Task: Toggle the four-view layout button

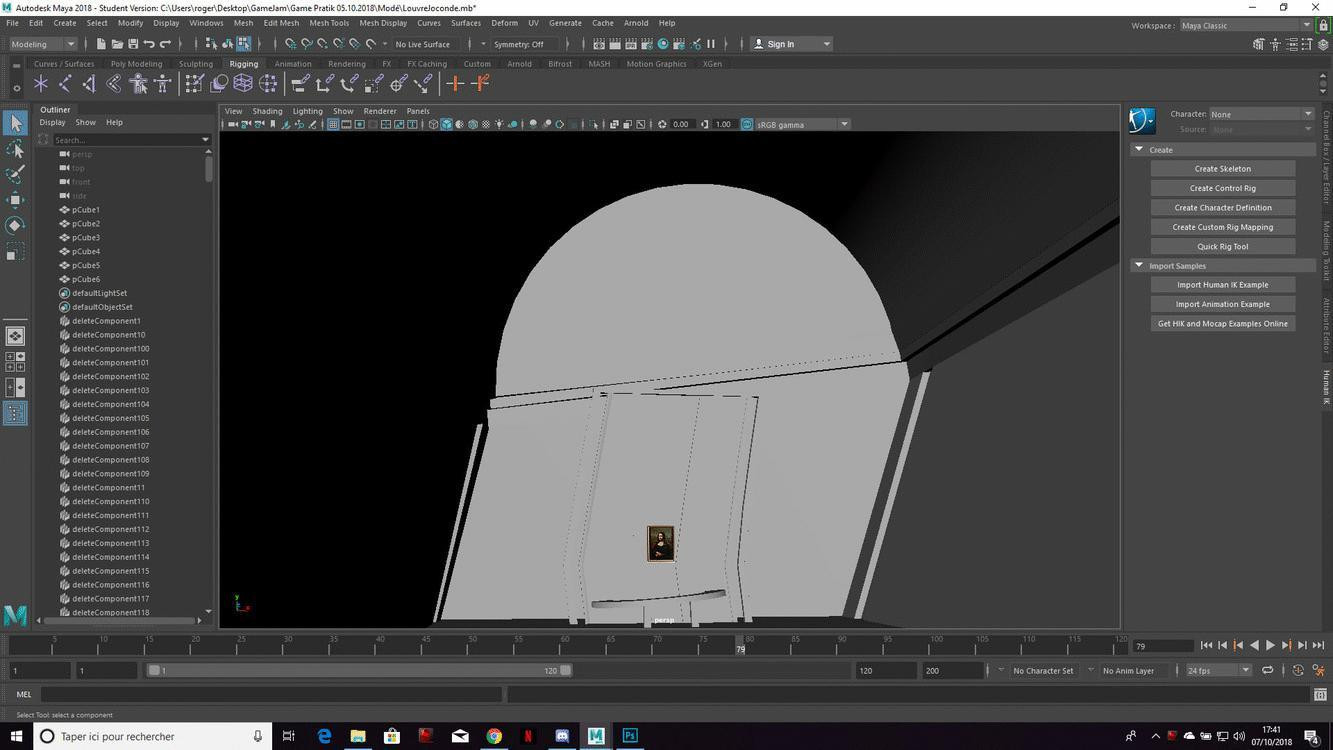Action: (x=15, y=361)
